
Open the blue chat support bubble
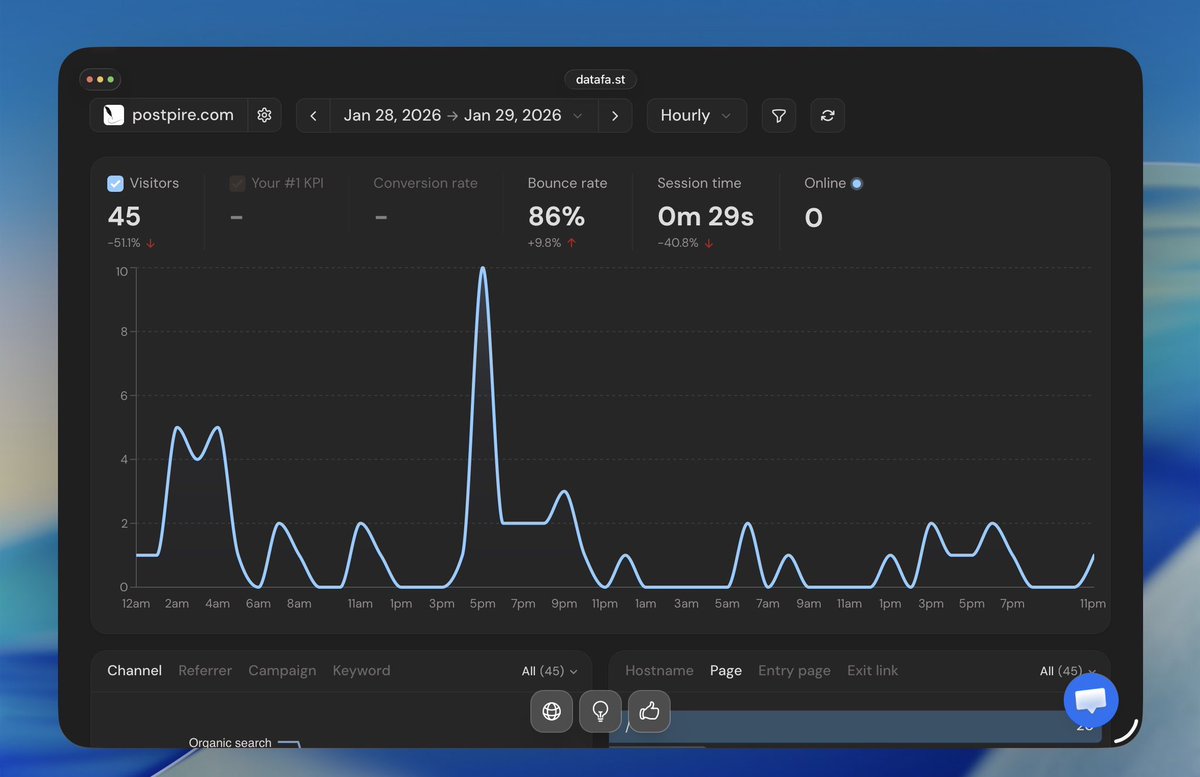[x=1090, y=700]
